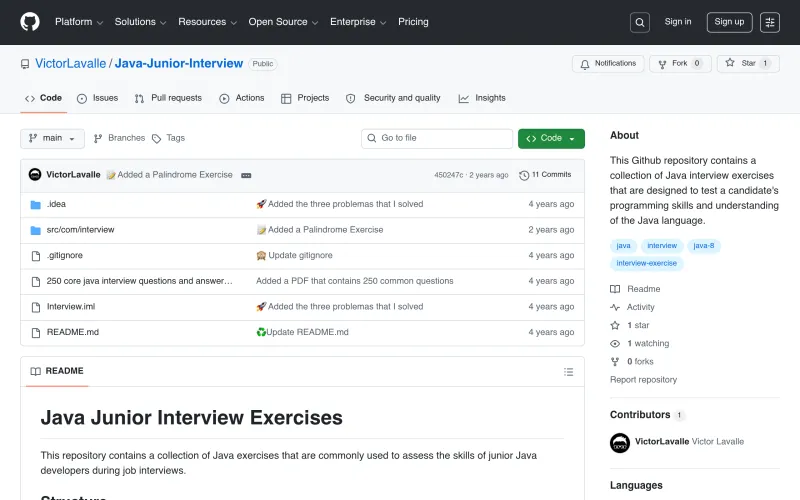The image size is (800, 500).
Task: Open the Java-Junior-Interview repository link
Action: click(x=179, y=64)
